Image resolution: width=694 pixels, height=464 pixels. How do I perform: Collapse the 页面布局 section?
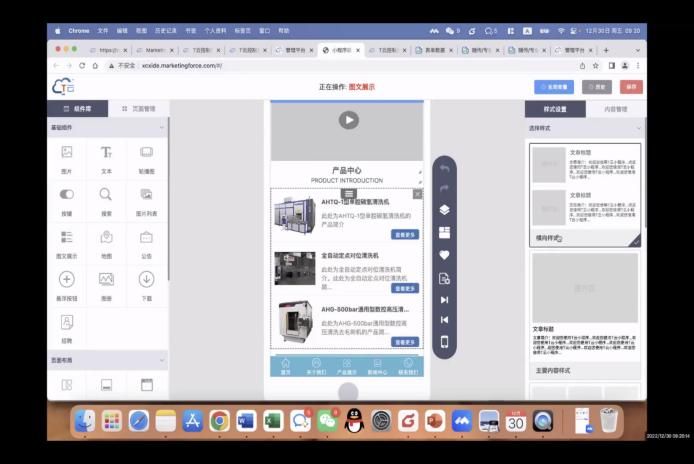click(x=163, y=360)
